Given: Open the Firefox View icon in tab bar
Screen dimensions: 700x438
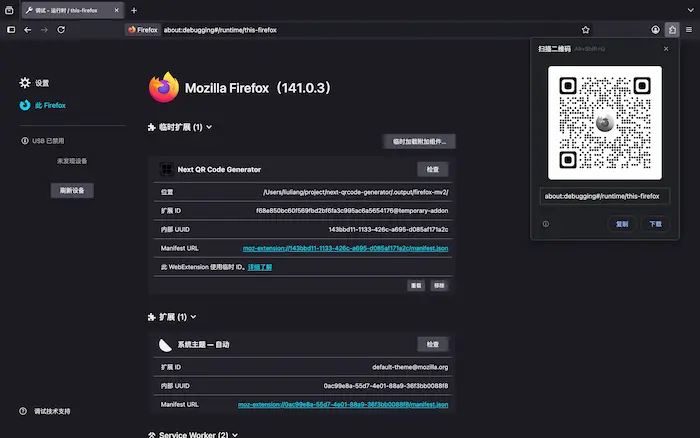Looking at the screenshot, I should [x=9, y=10].
